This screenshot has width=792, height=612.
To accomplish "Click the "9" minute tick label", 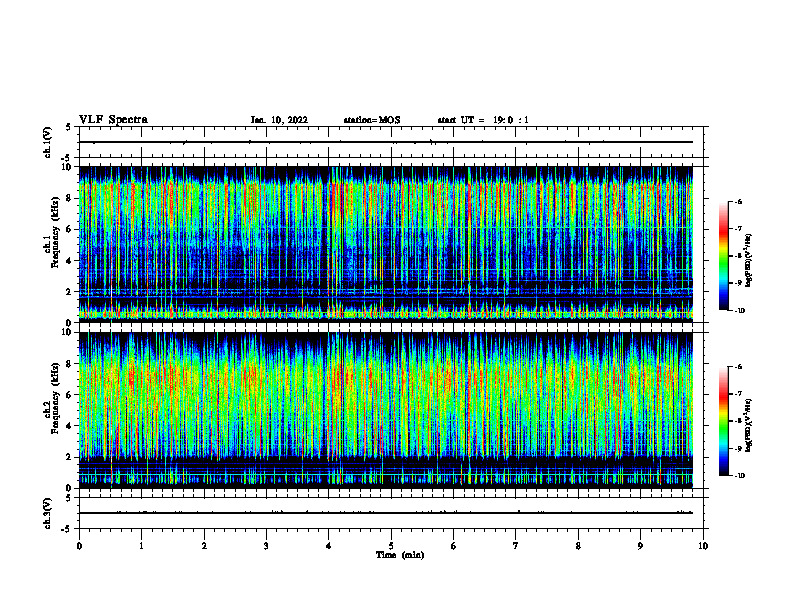I will 640,546.
